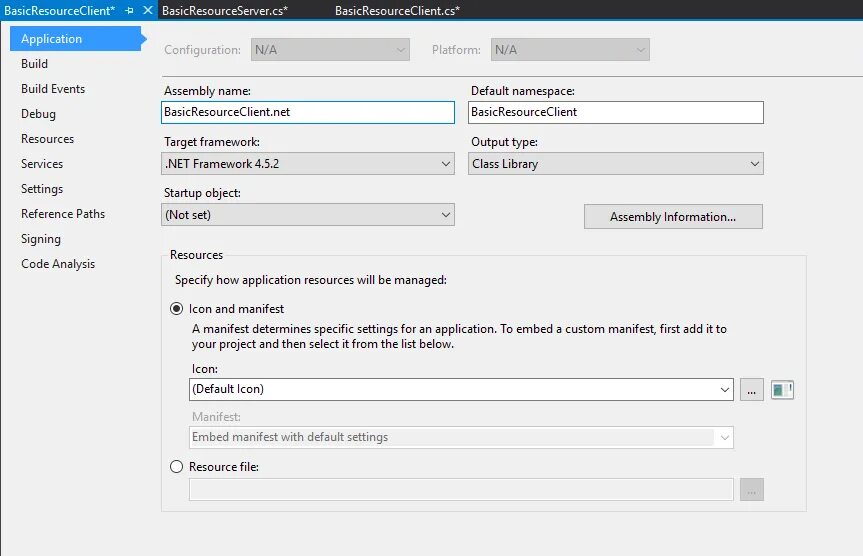
Task: Click the 'Assembly name:' label
Action: tap(207, 91)
